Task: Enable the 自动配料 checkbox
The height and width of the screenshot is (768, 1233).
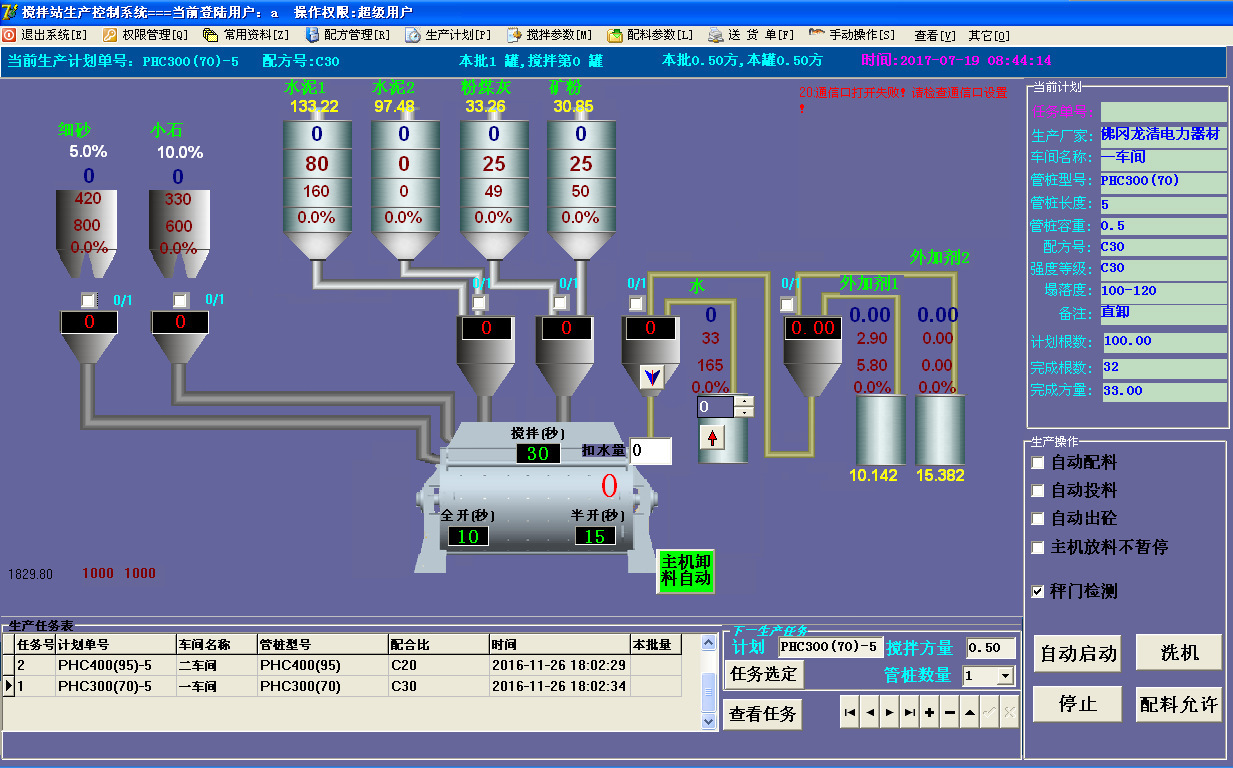Action: click(x=1038, y=463)
